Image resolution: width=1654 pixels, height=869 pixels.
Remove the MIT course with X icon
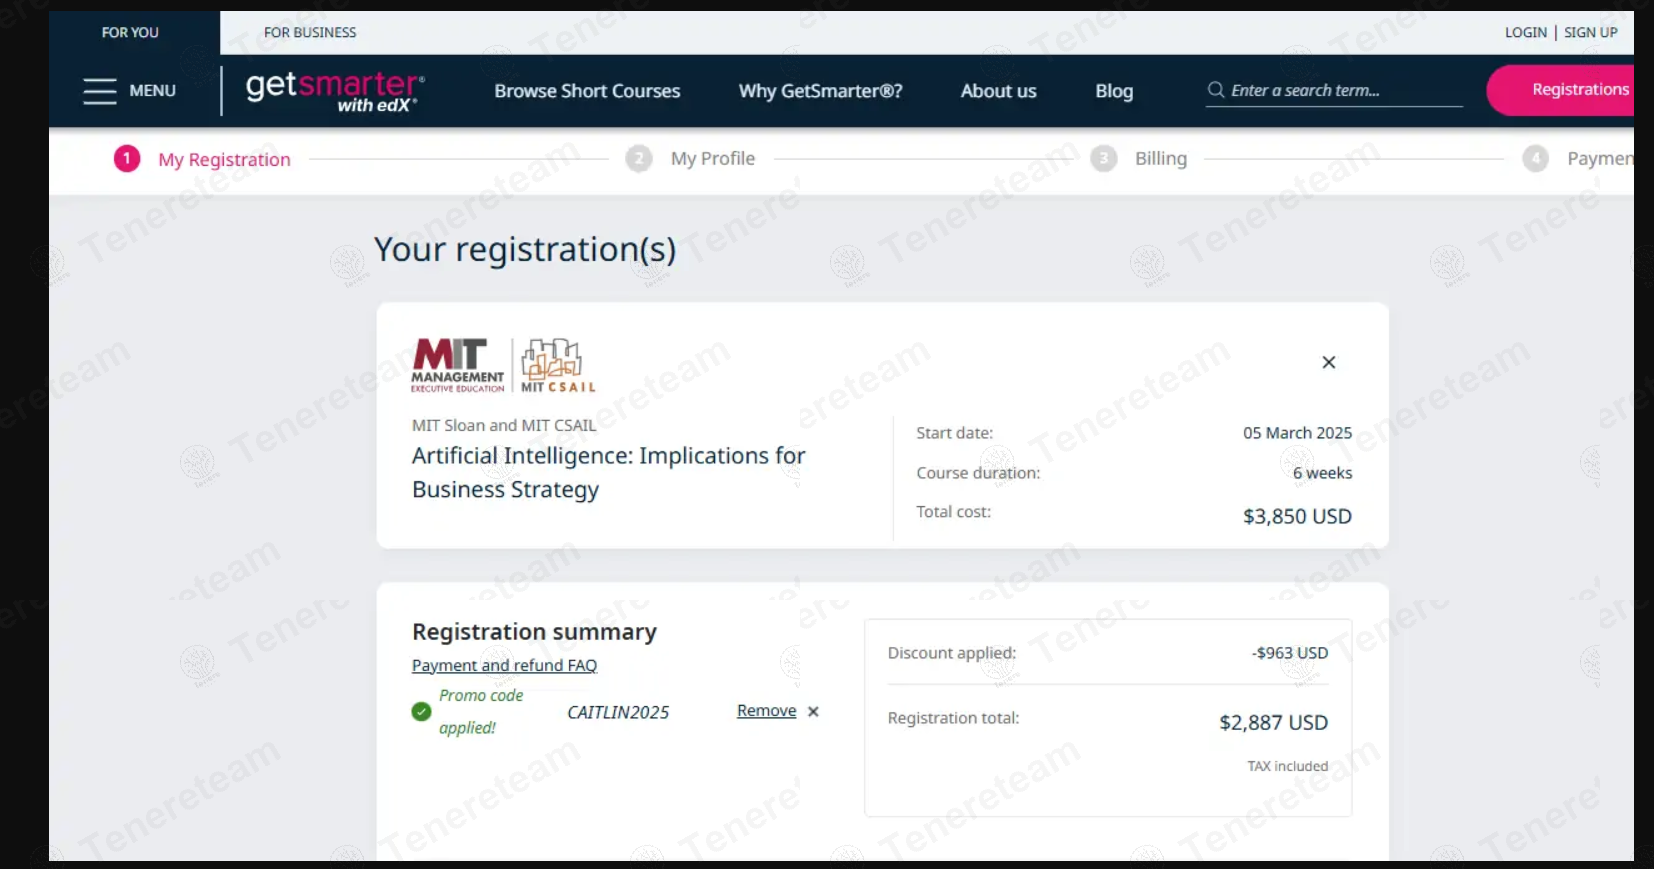1328,362
